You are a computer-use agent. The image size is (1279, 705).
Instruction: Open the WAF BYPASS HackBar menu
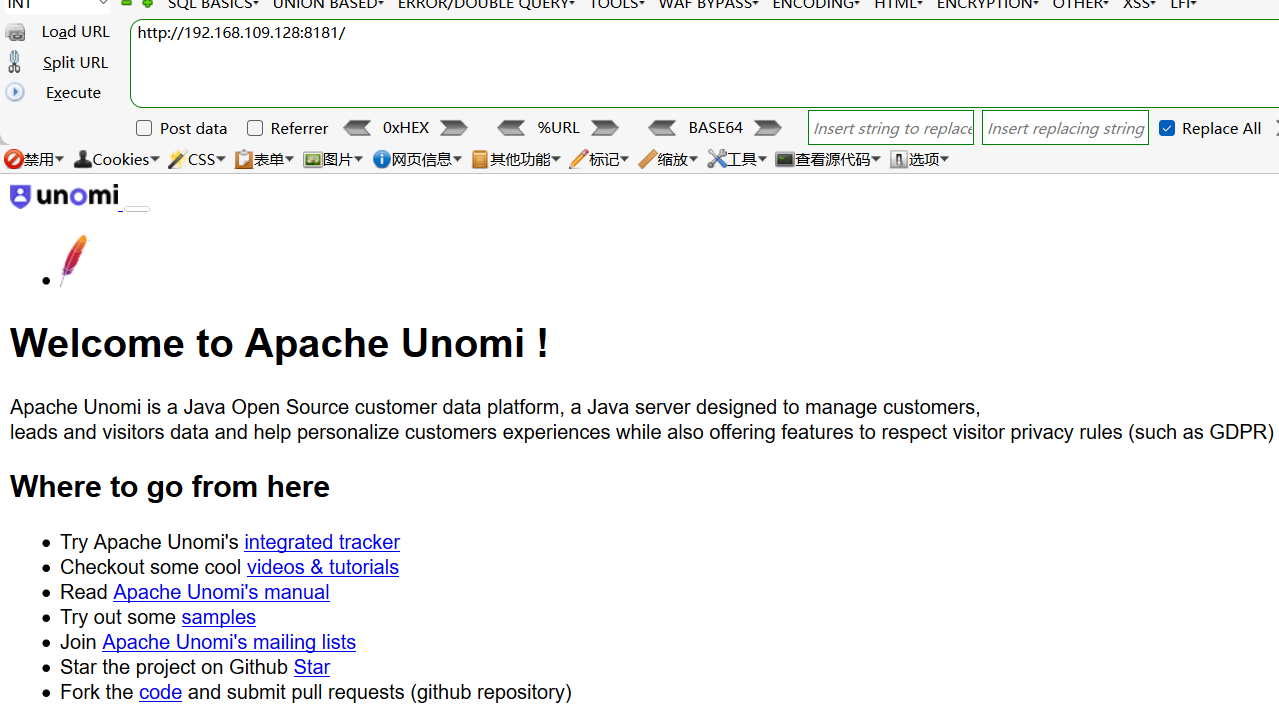click(708, 5)
